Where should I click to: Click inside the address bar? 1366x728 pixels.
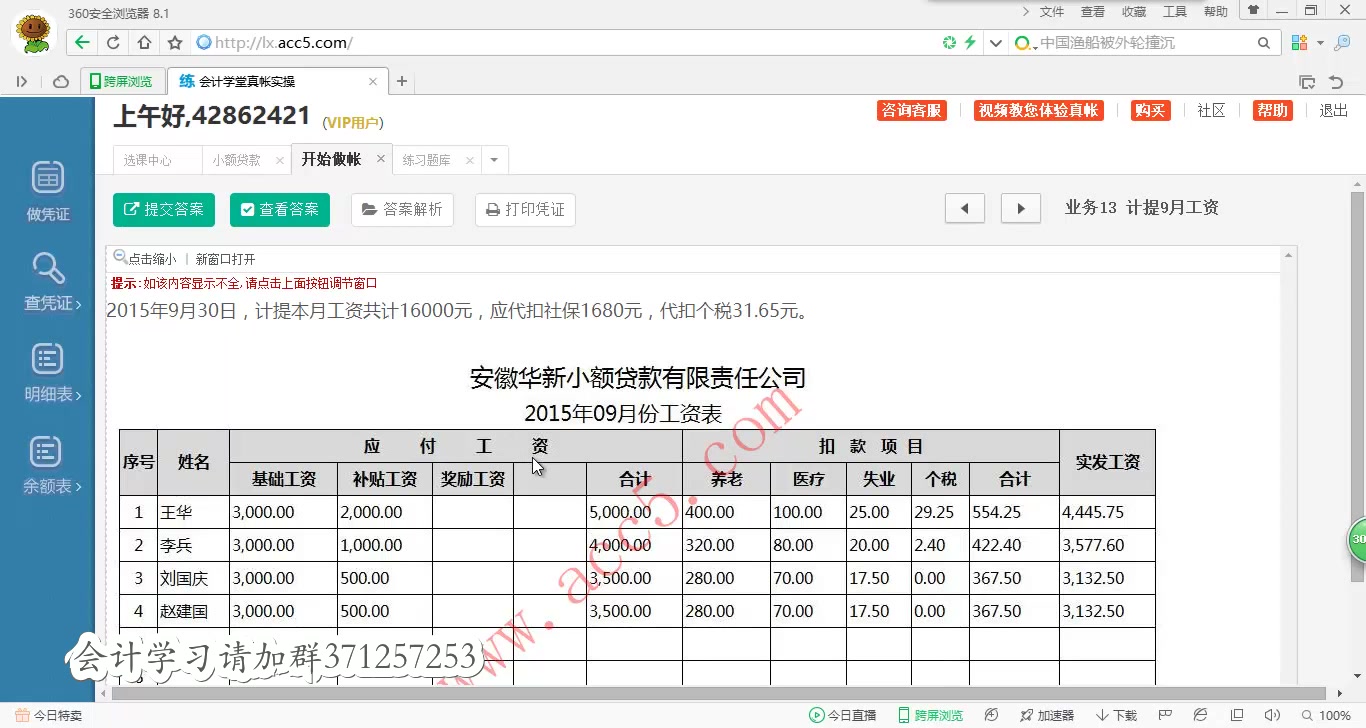tap(400, 44)
